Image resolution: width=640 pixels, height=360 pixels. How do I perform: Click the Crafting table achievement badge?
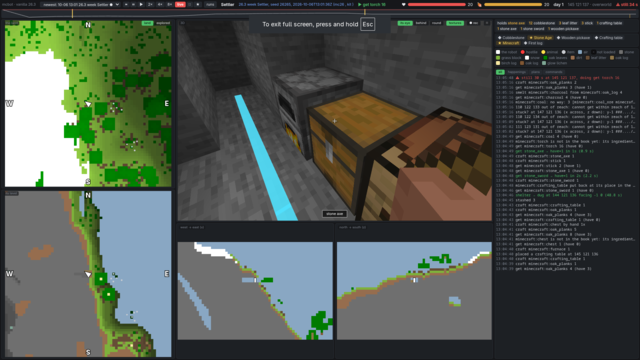609,38
